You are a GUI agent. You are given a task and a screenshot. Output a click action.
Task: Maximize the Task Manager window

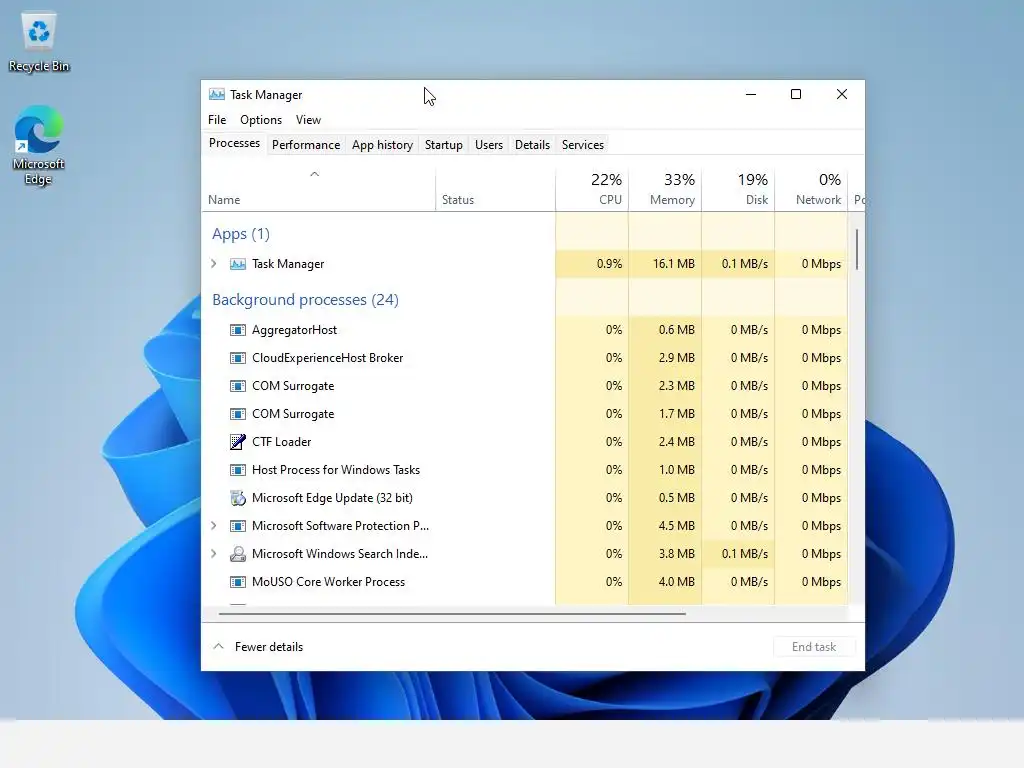(795, 95)
